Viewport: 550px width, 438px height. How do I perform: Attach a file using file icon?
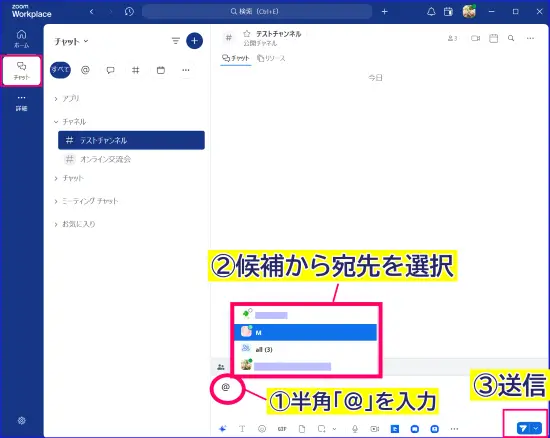(302, 429)
